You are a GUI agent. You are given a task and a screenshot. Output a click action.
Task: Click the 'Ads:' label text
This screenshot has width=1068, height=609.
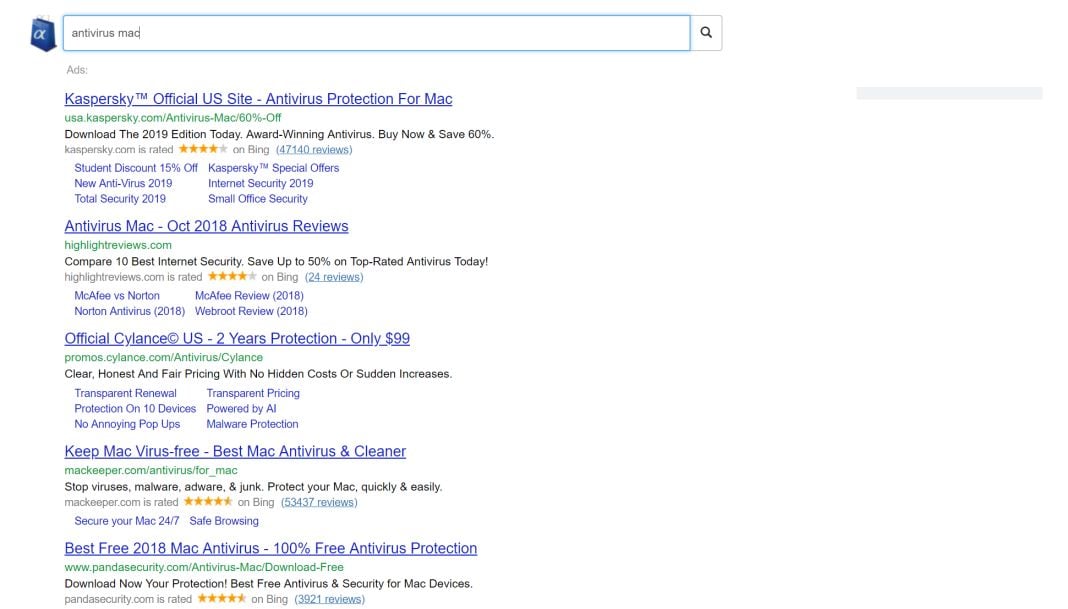(x=77, y=70)
